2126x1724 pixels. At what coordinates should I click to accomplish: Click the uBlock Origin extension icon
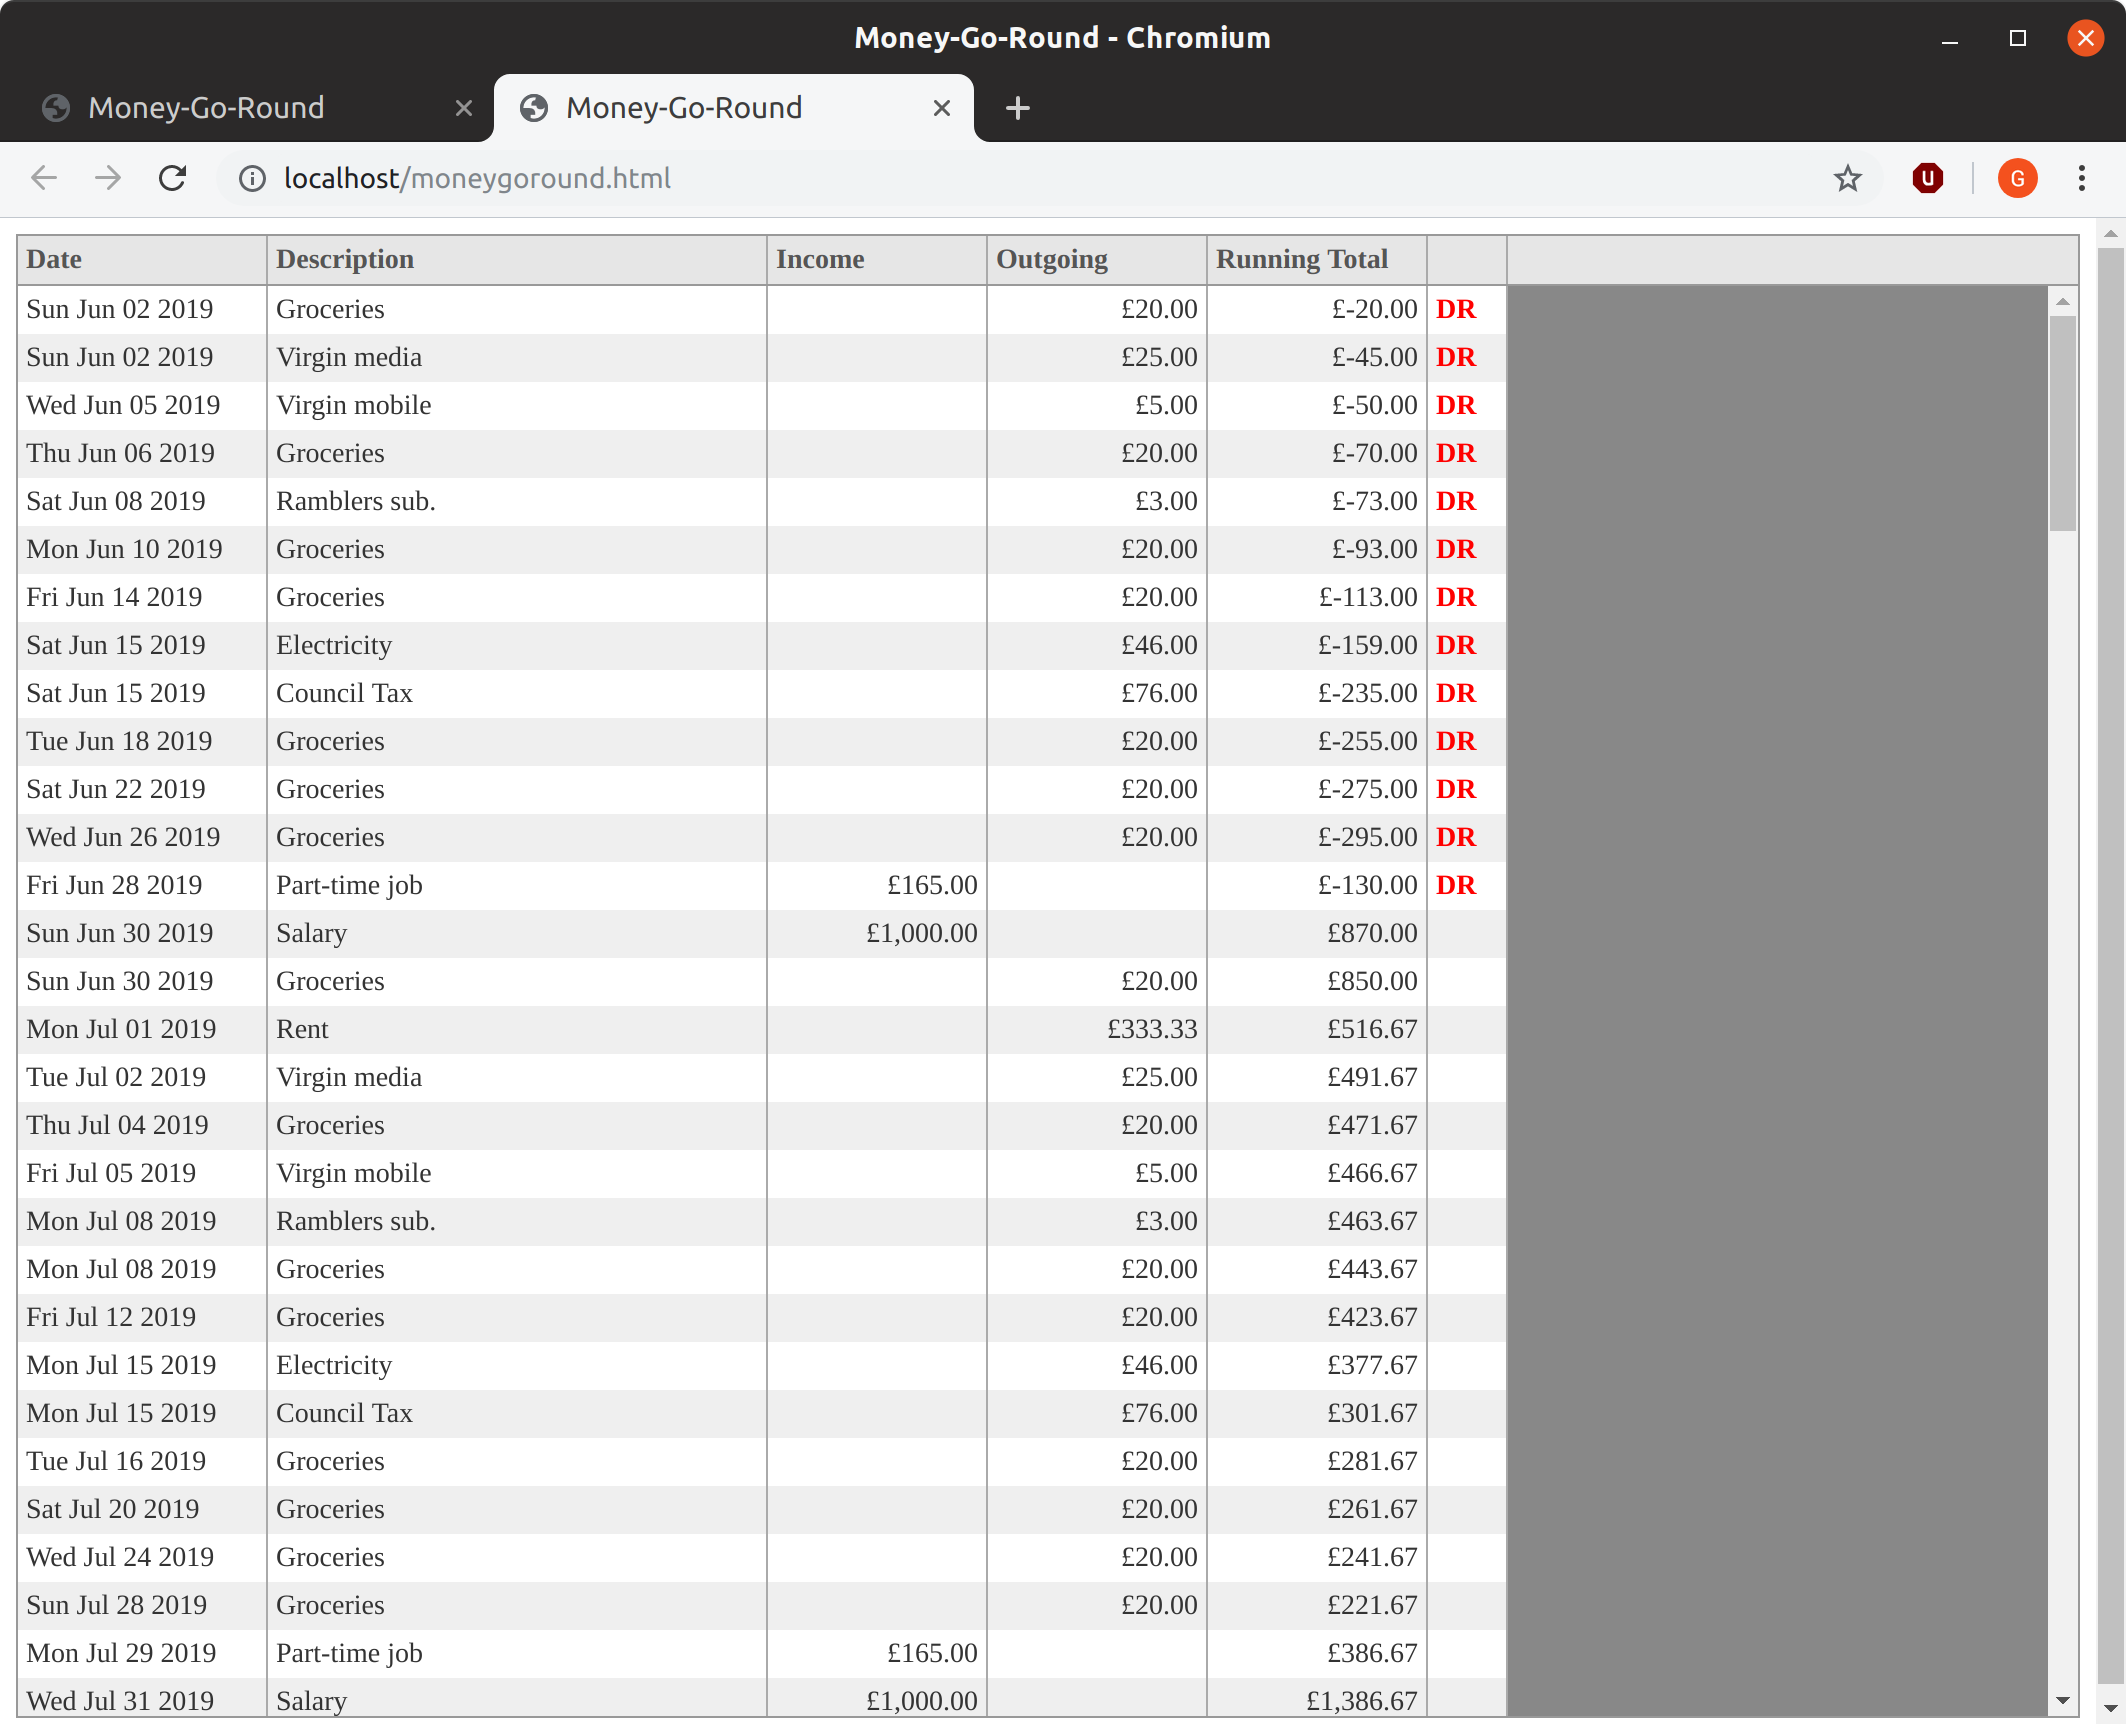(1927, 178)
